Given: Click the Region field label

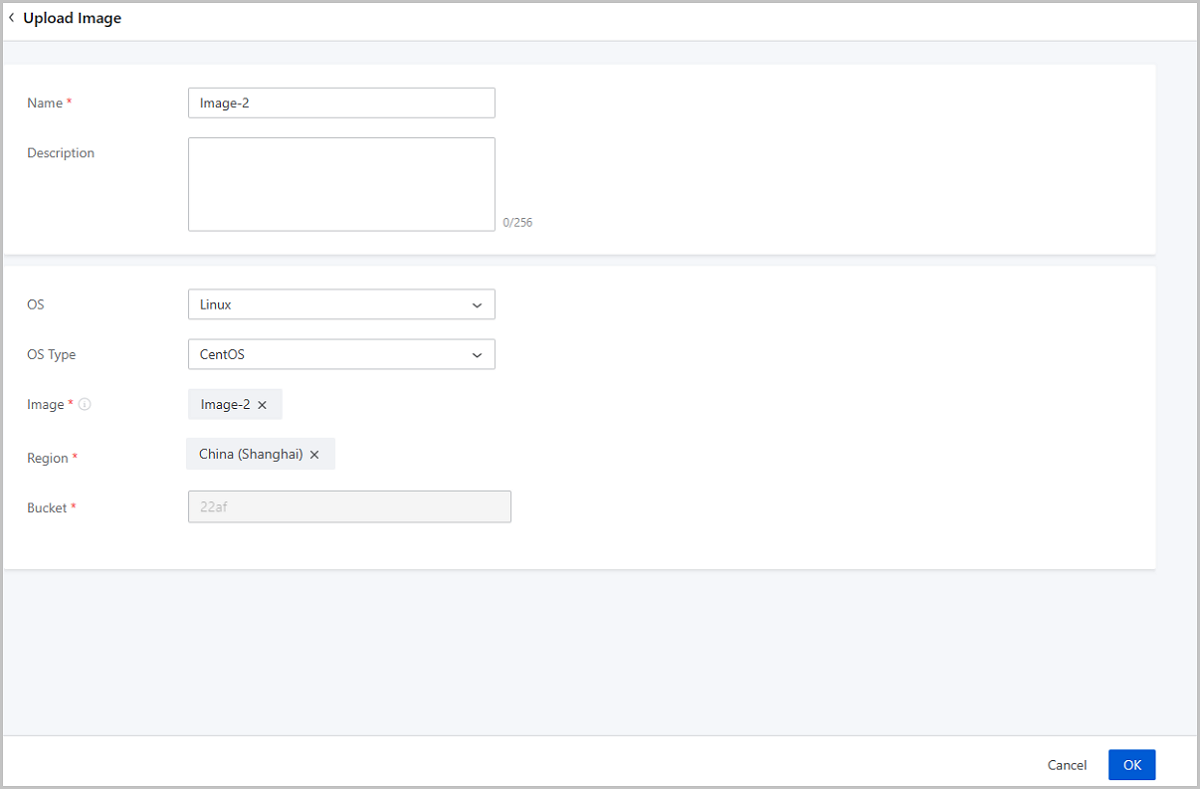Looking at the screenshot, I should coord(47,458).
